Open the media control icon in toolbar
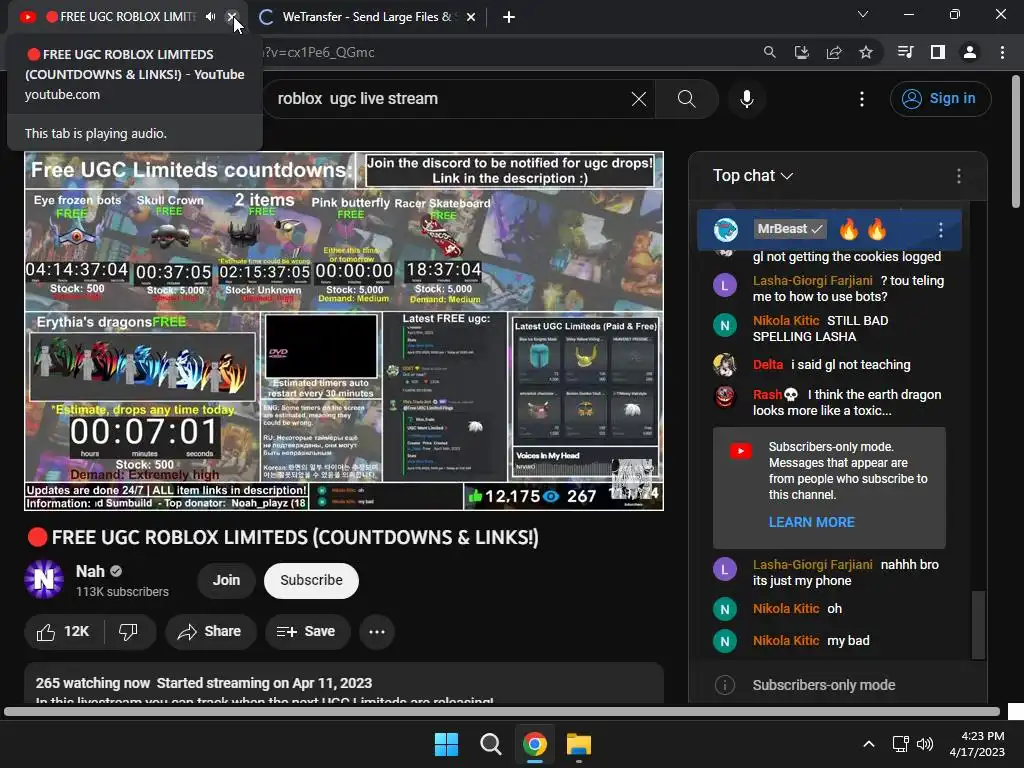The image size is (1024, 768). click(905, 52)
